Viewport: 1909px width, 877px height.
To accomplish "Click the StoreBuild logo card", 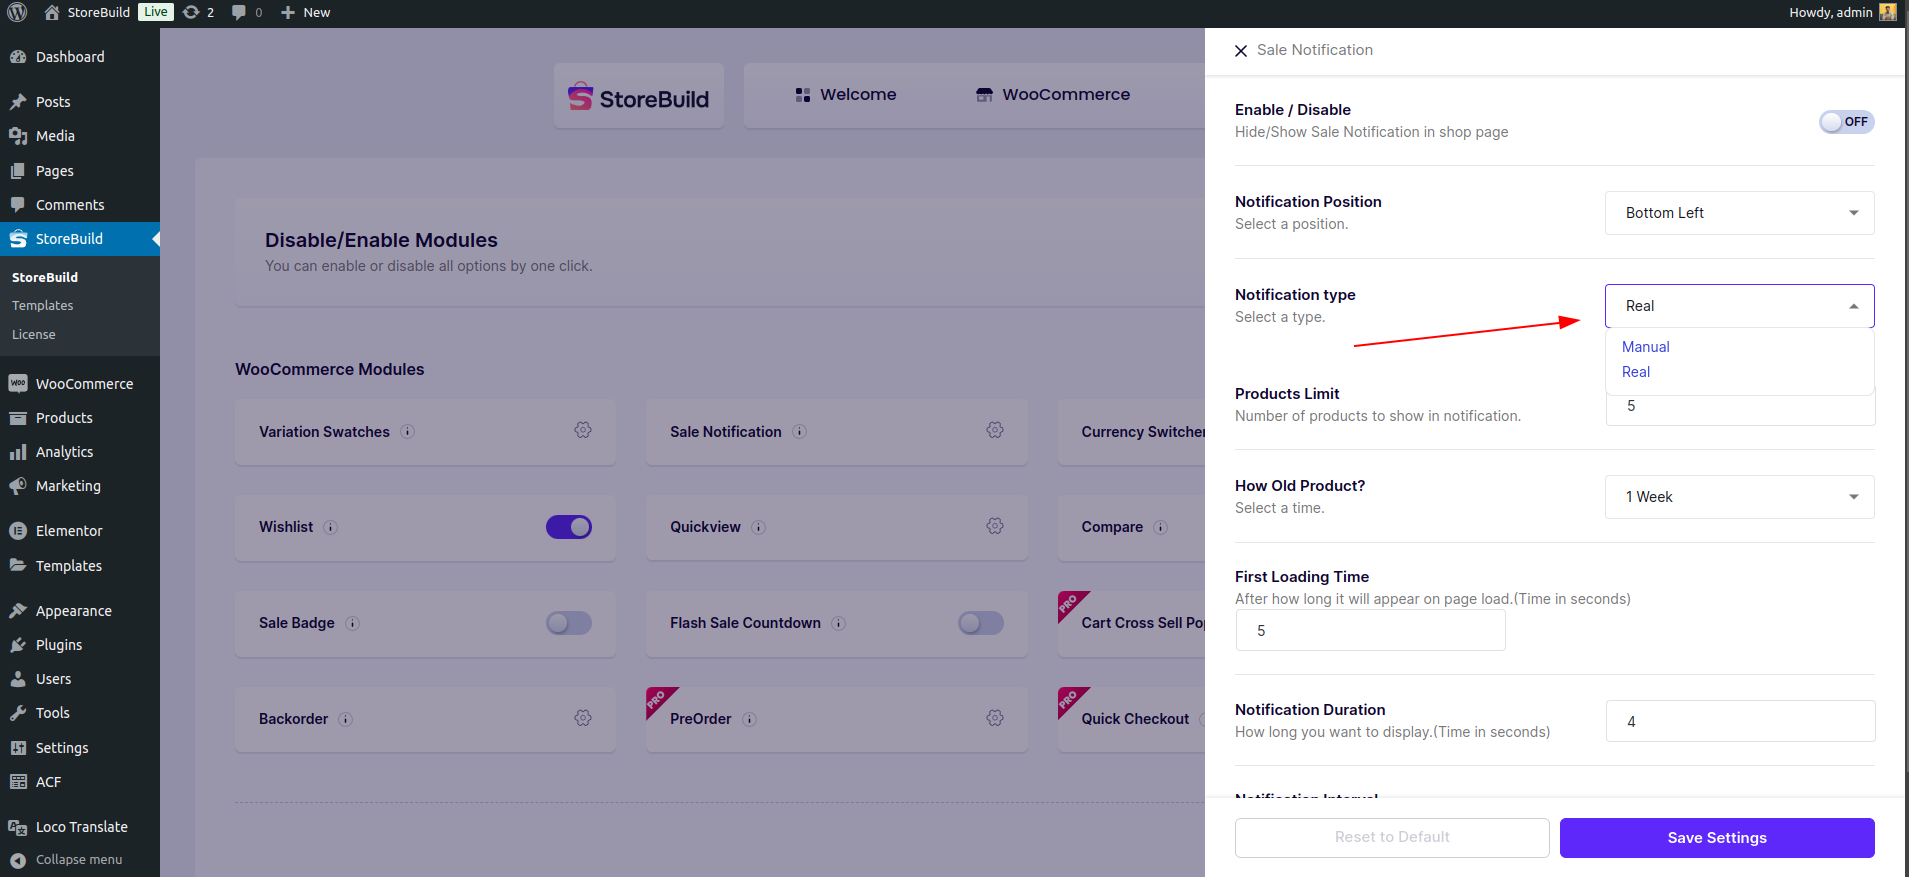I will [x=639, y=97].
